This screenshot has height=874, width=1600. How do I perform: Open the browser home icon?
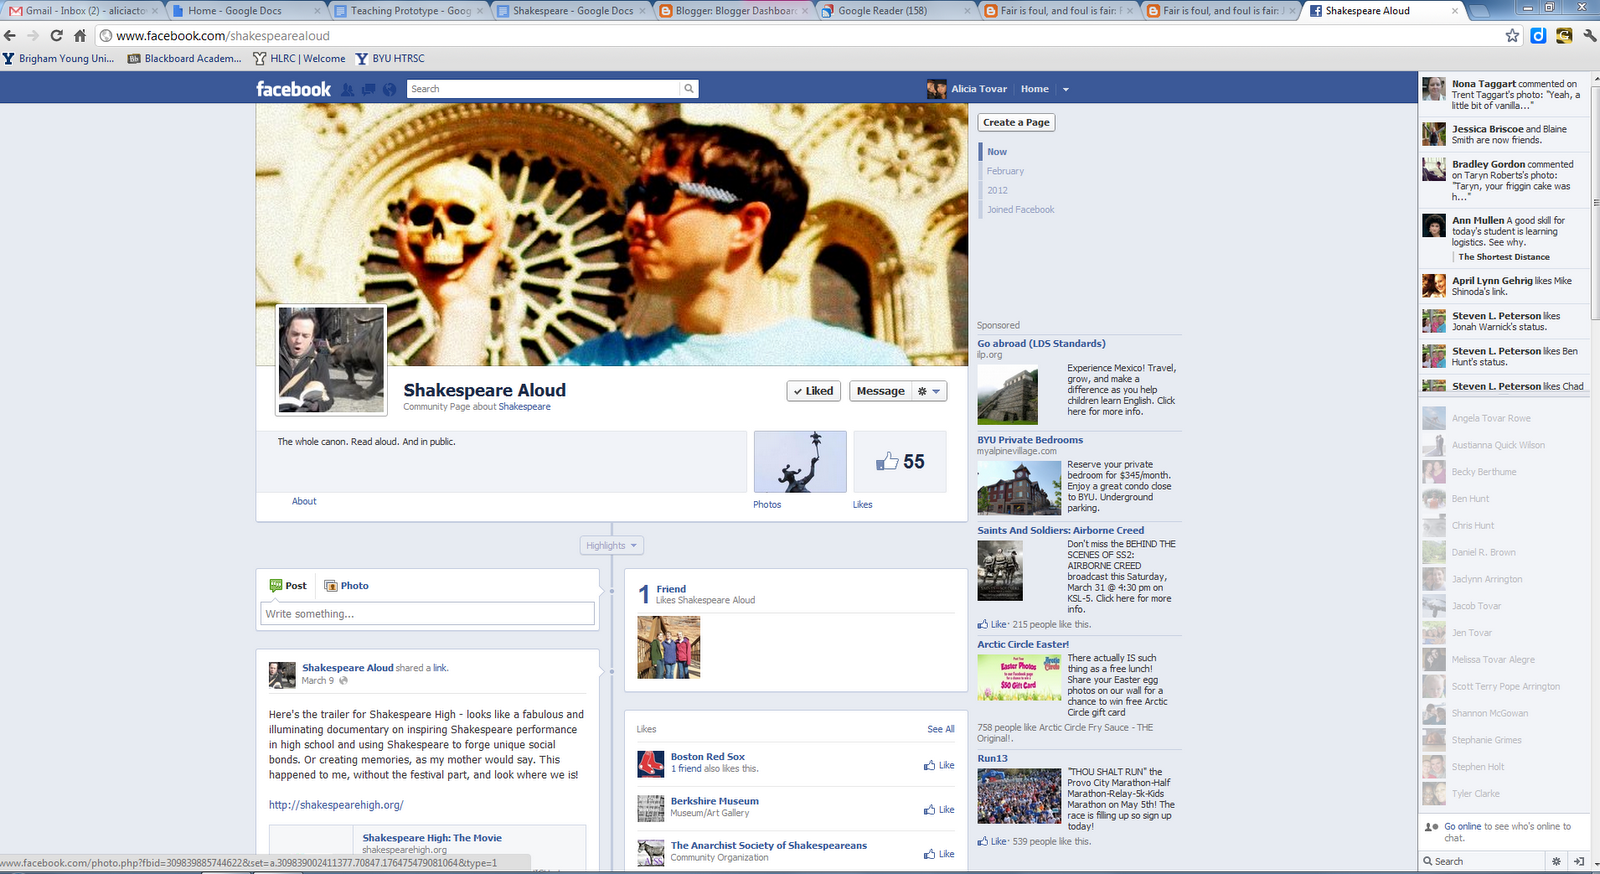(80, 35)
